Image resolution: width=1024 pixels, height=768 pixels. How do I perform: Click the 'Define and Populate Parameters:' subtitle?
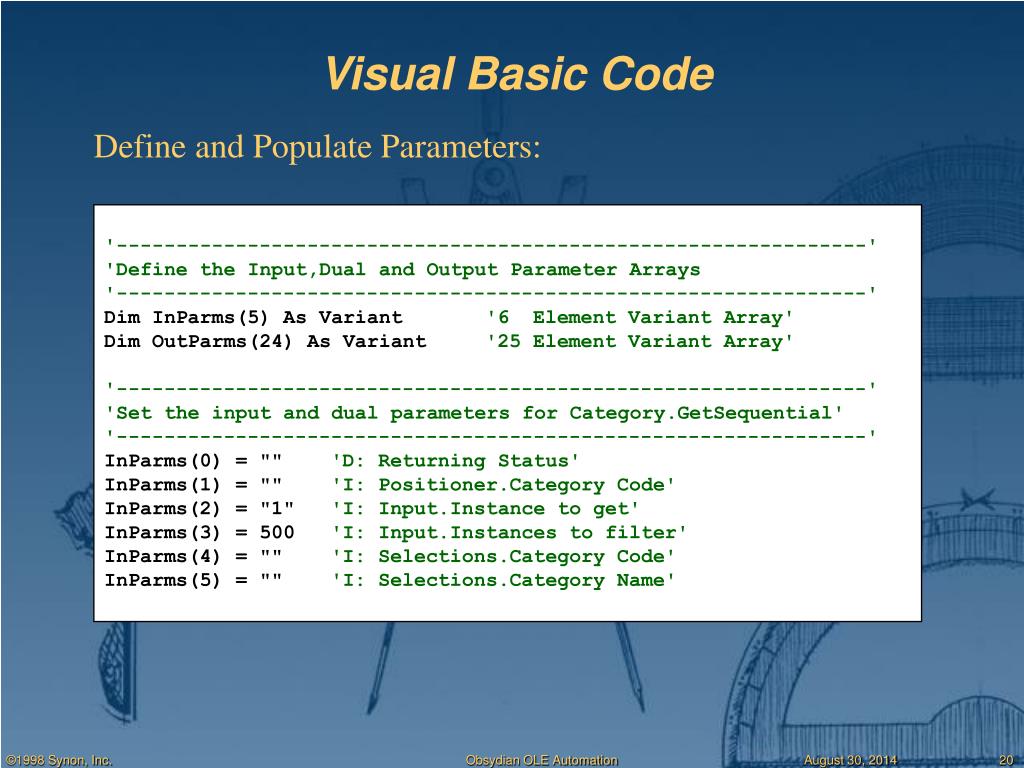point(317,146)
